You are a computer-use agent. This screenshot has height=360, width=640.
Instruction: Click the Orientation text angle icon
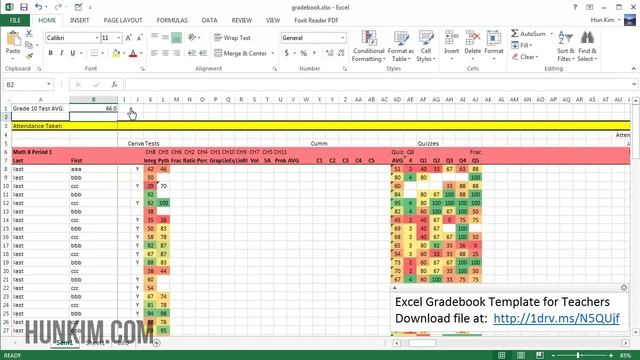pos(192,38)
